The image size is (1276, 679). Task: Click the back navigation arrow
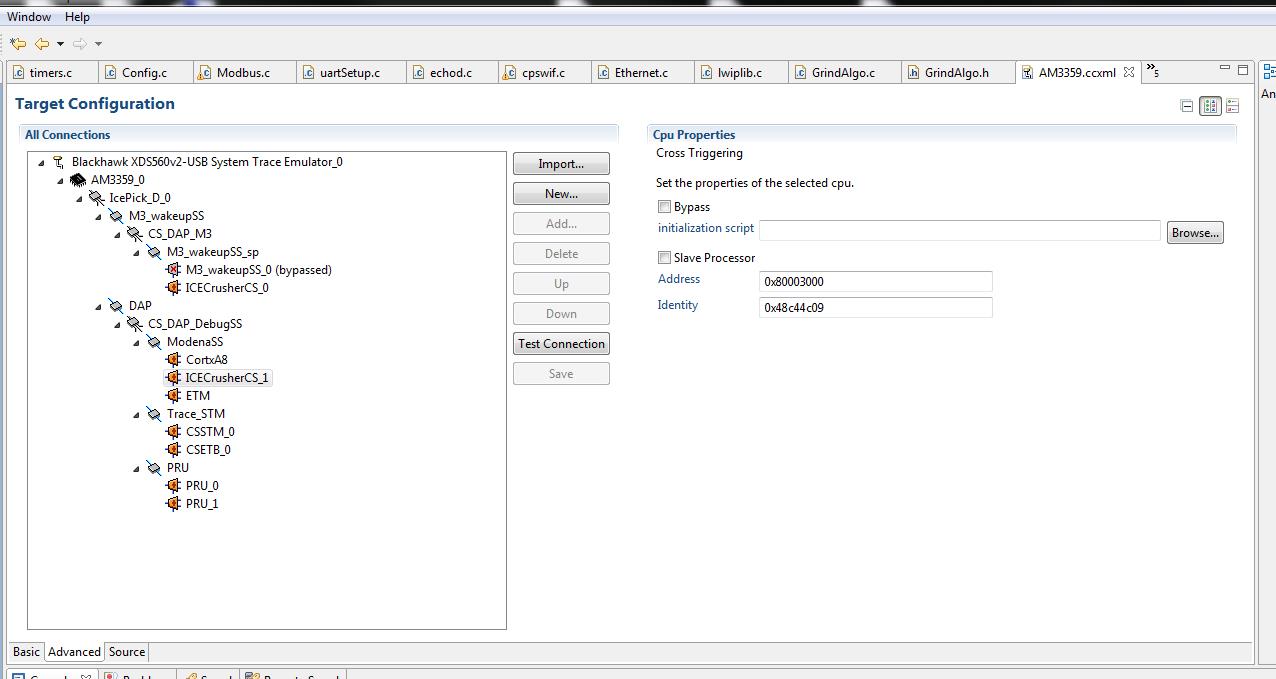tap(42, 43)
